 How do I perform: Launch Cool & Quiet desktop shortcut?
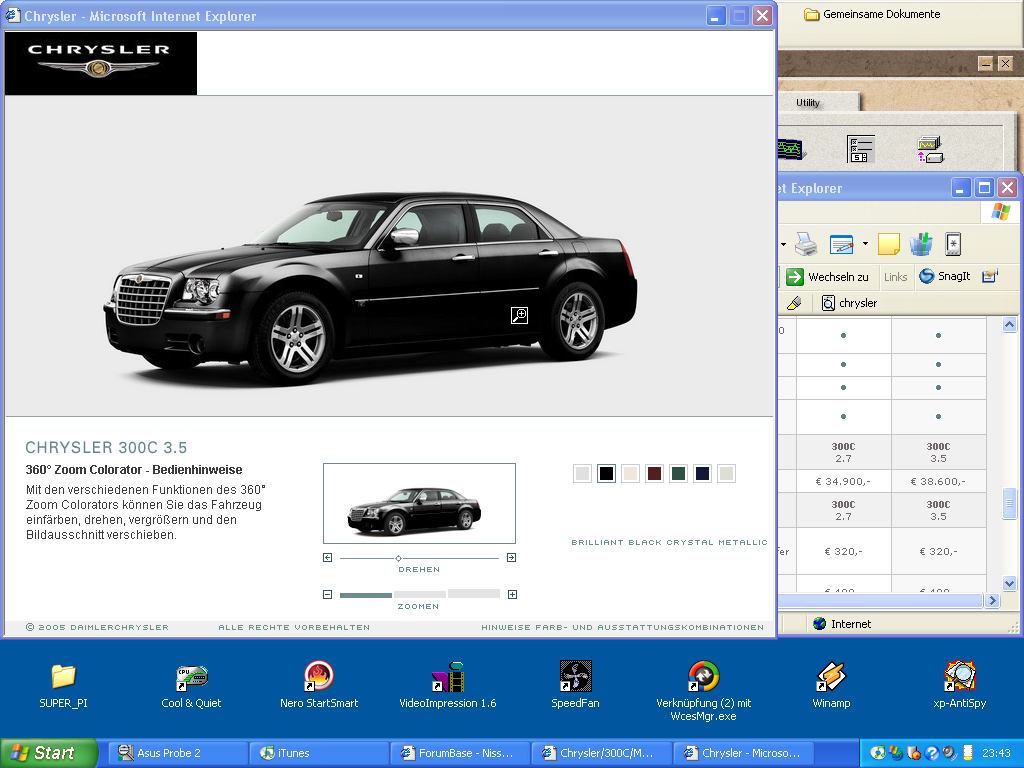click(x=191, y=685)
